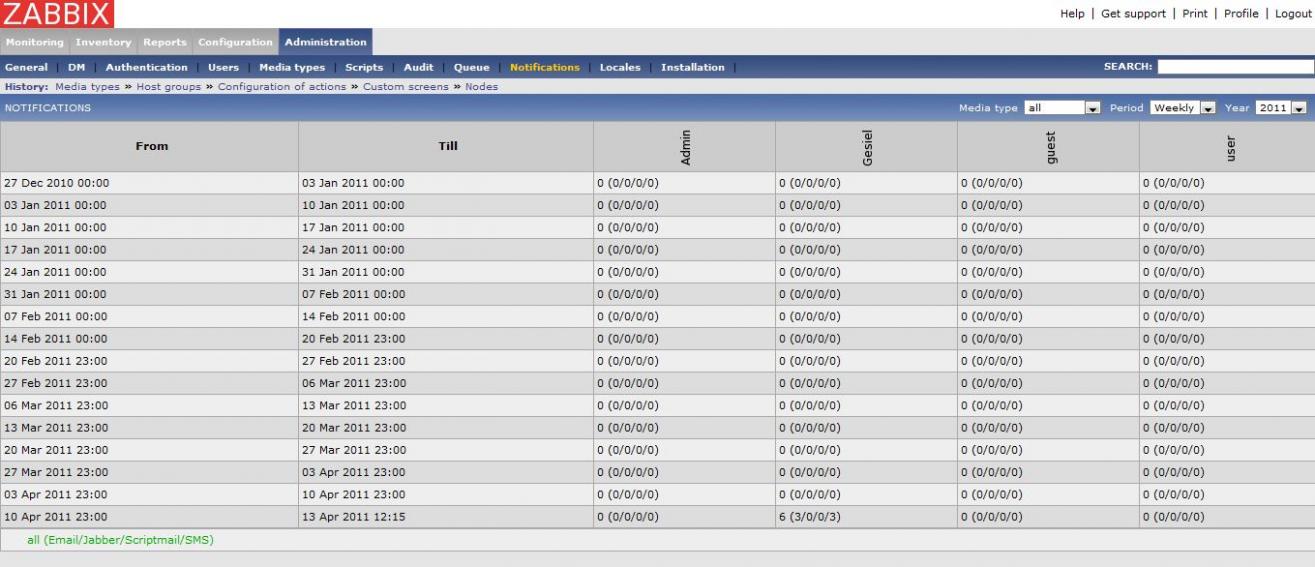This screenshot has height=567, width=1315.
Task: Switch to the Reports tab
Action: coord(164,42)
